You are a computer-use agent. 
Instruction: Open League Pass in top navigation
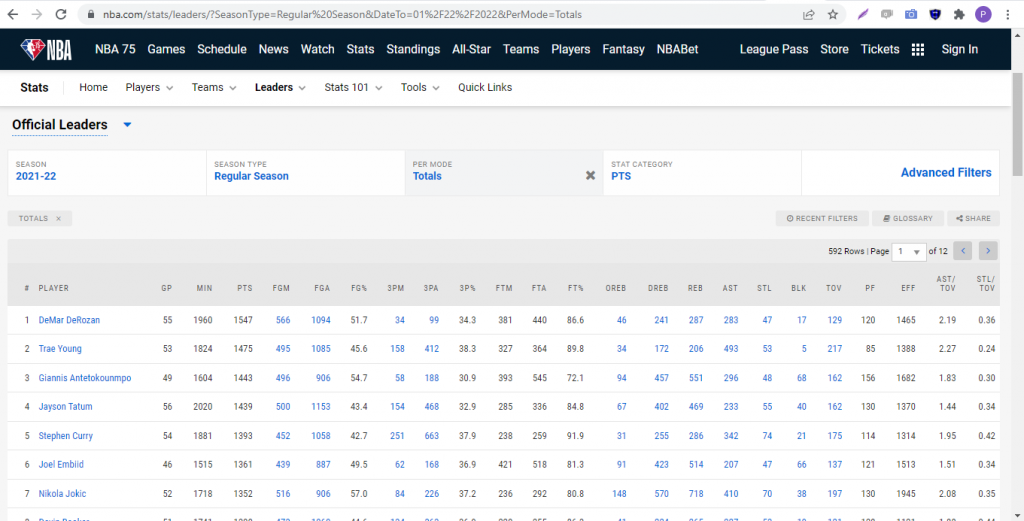(774, 50)
